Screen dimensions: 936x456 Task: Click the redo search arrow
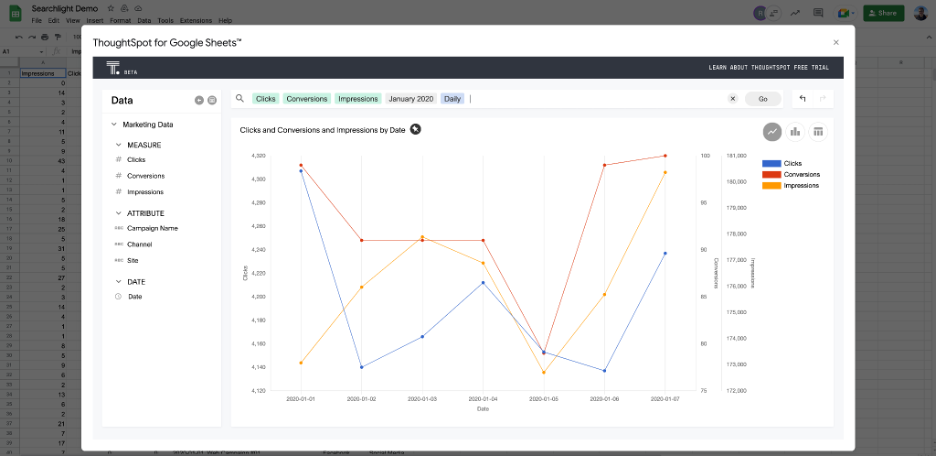point(823,99)
